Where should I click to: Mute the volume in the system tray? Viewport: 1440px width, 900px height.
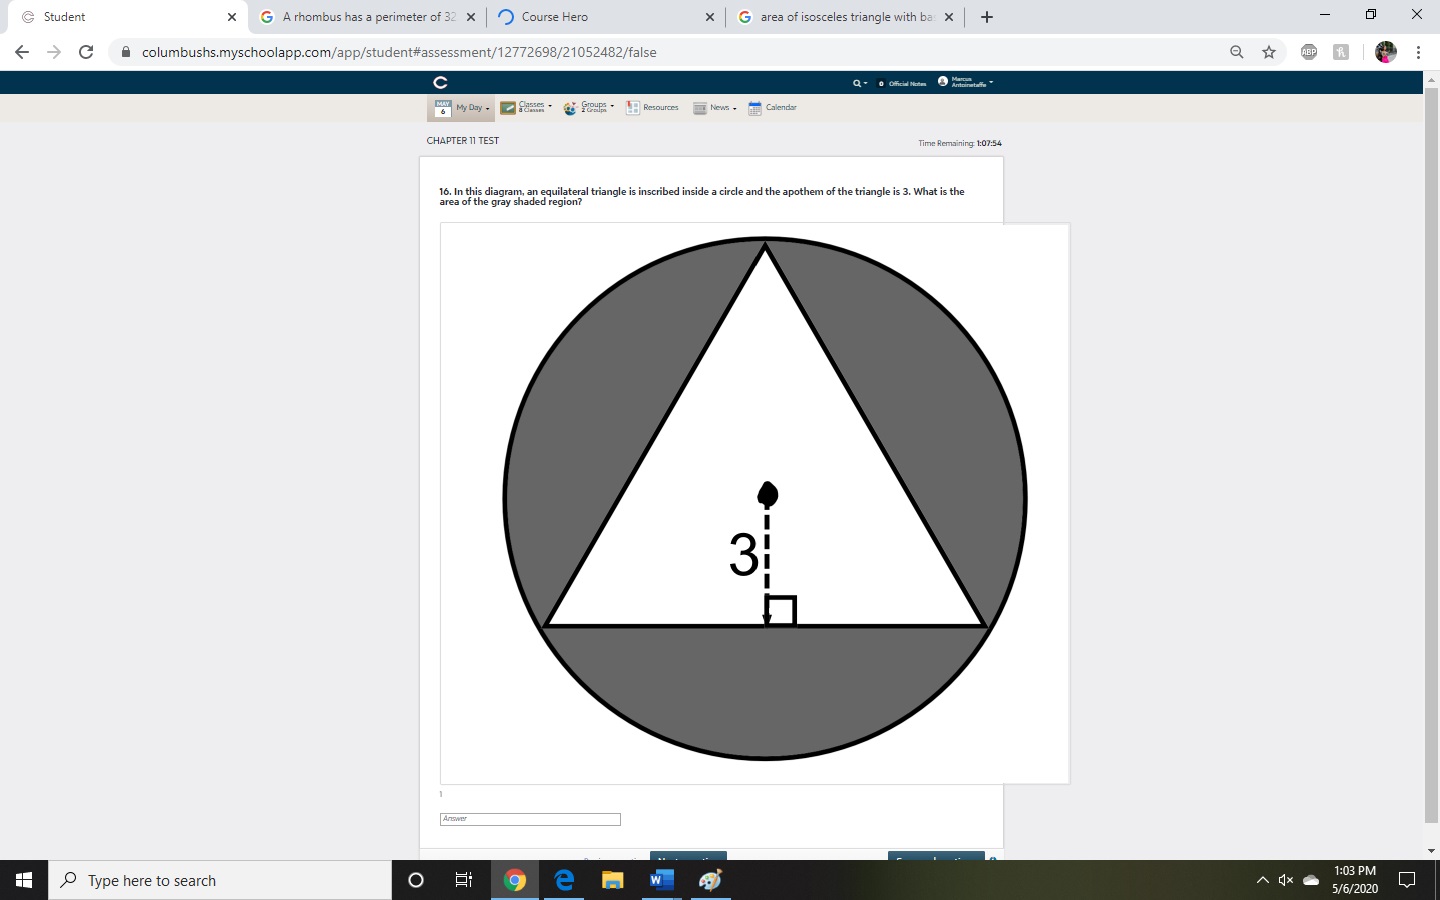pos(1285,880)
